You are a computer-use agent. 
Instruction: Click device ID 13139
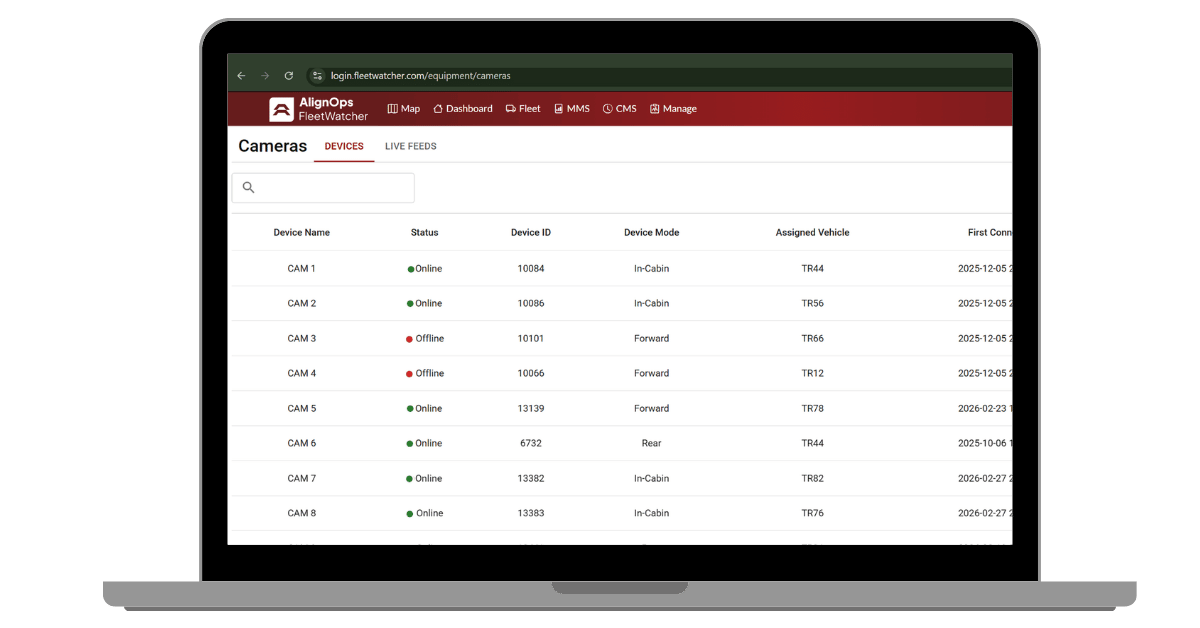531,409
